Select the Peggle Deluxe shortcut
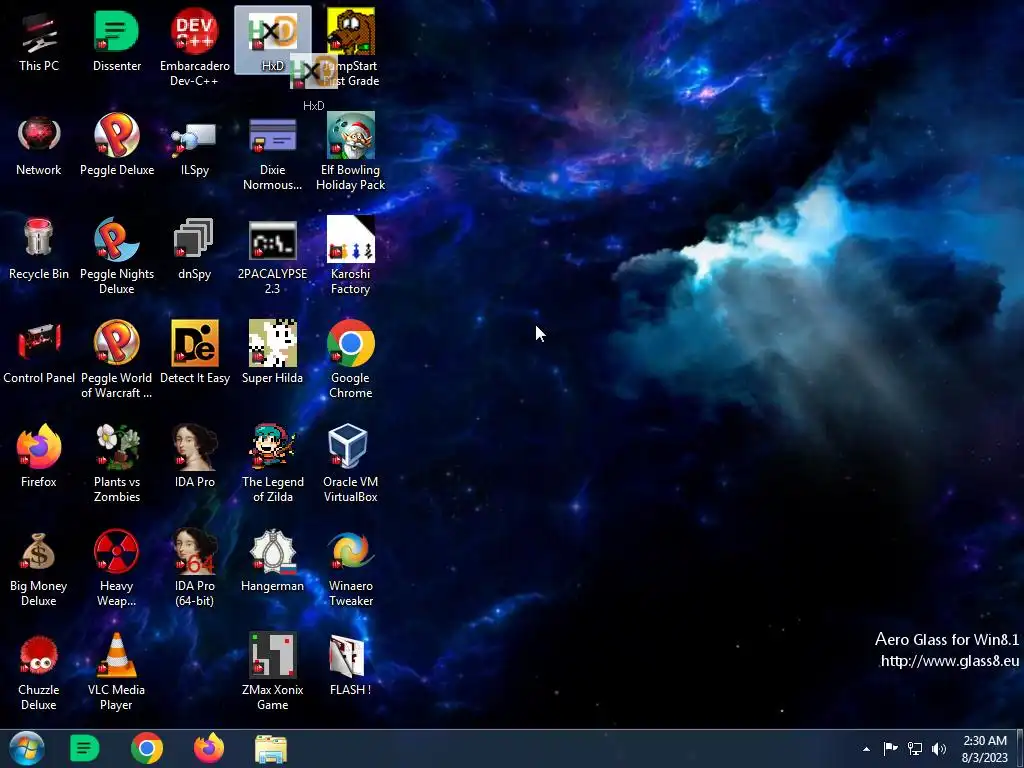 pos(117,144)
